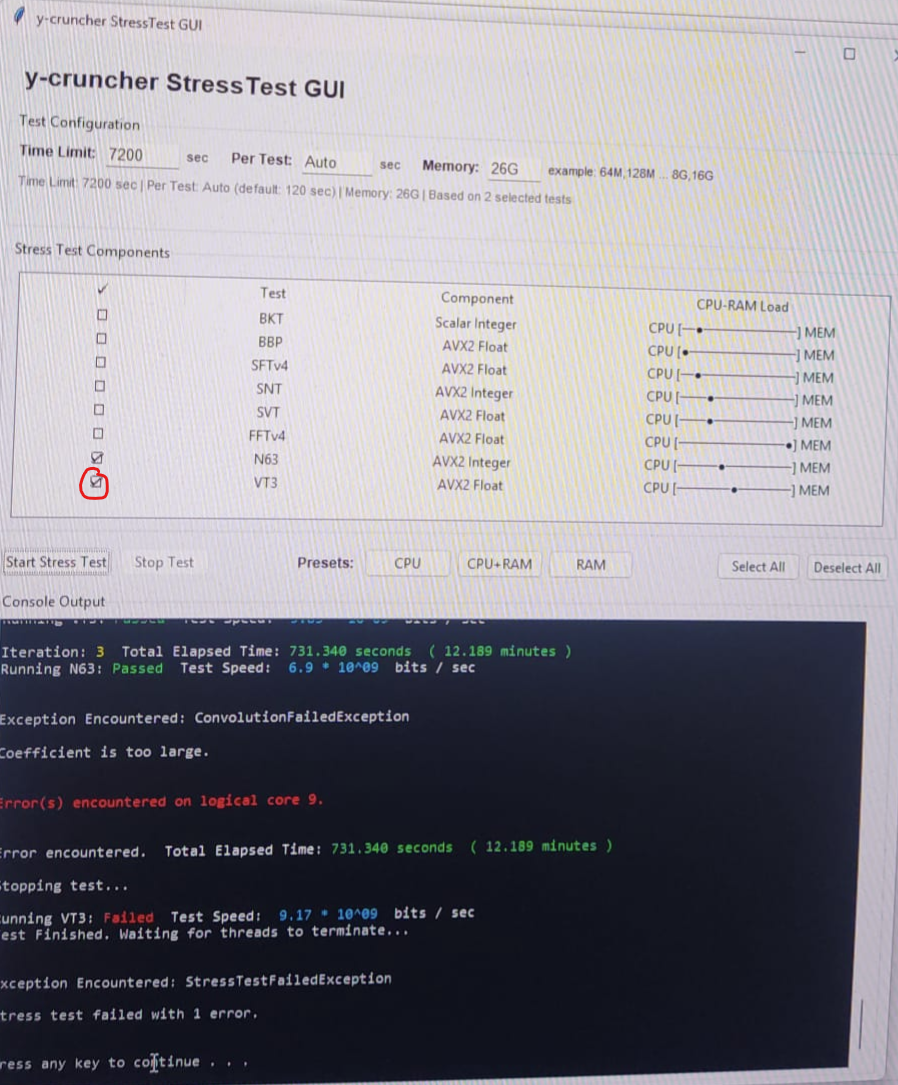
Task: Click the logical core 9 error line
Action: [x=161, y=801]
